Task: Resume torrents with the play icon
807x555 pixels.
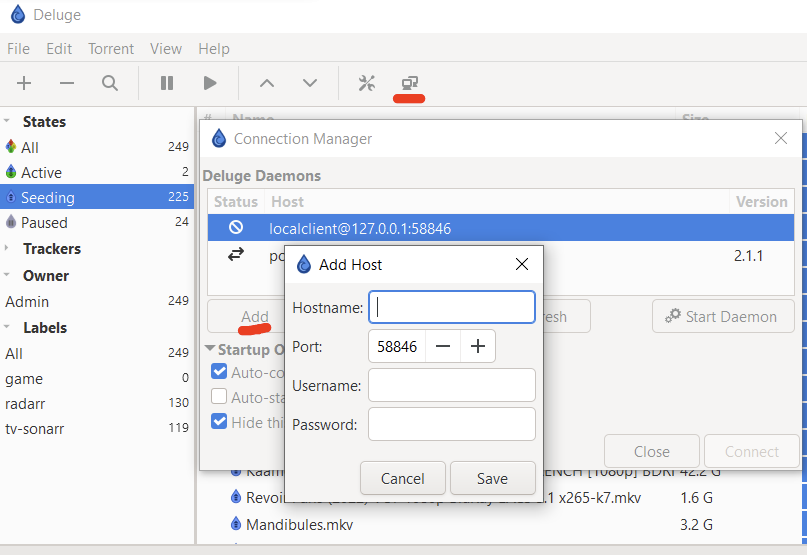Action: pyautogui.click(x=209, y=83)
